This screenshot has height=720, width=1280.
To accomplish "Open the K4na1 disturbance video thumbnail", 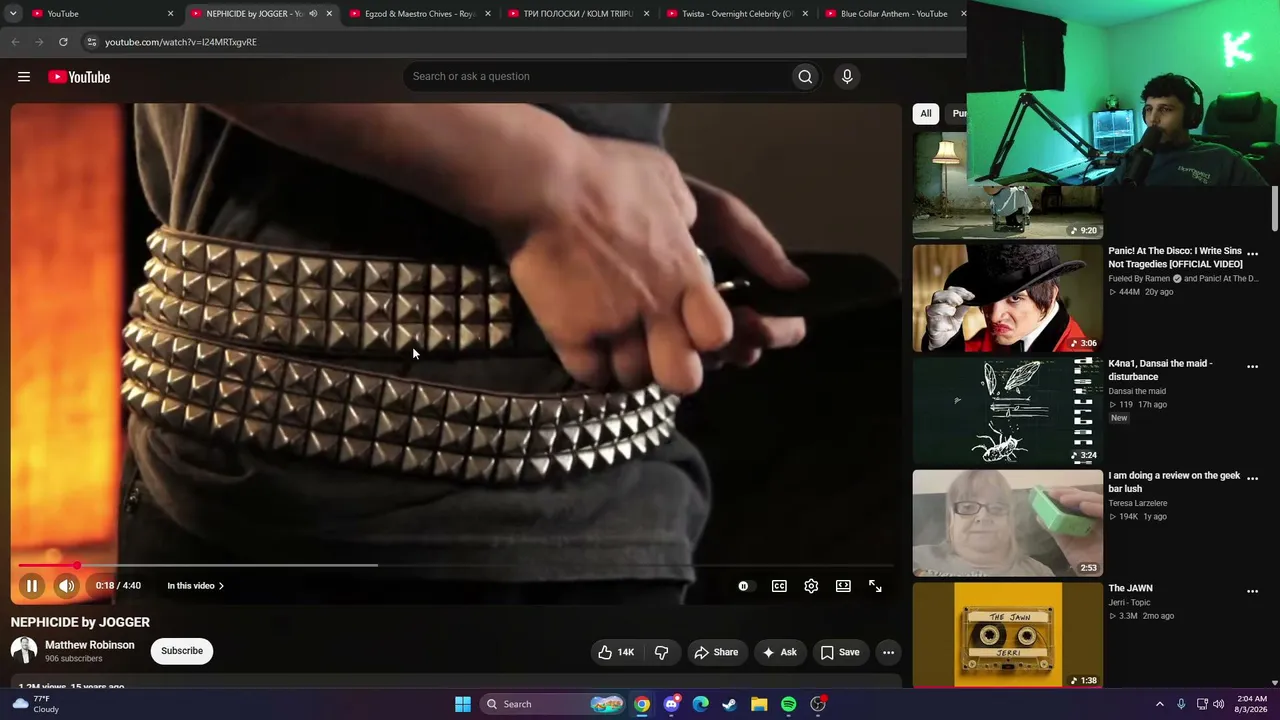I will (1007, 411).
